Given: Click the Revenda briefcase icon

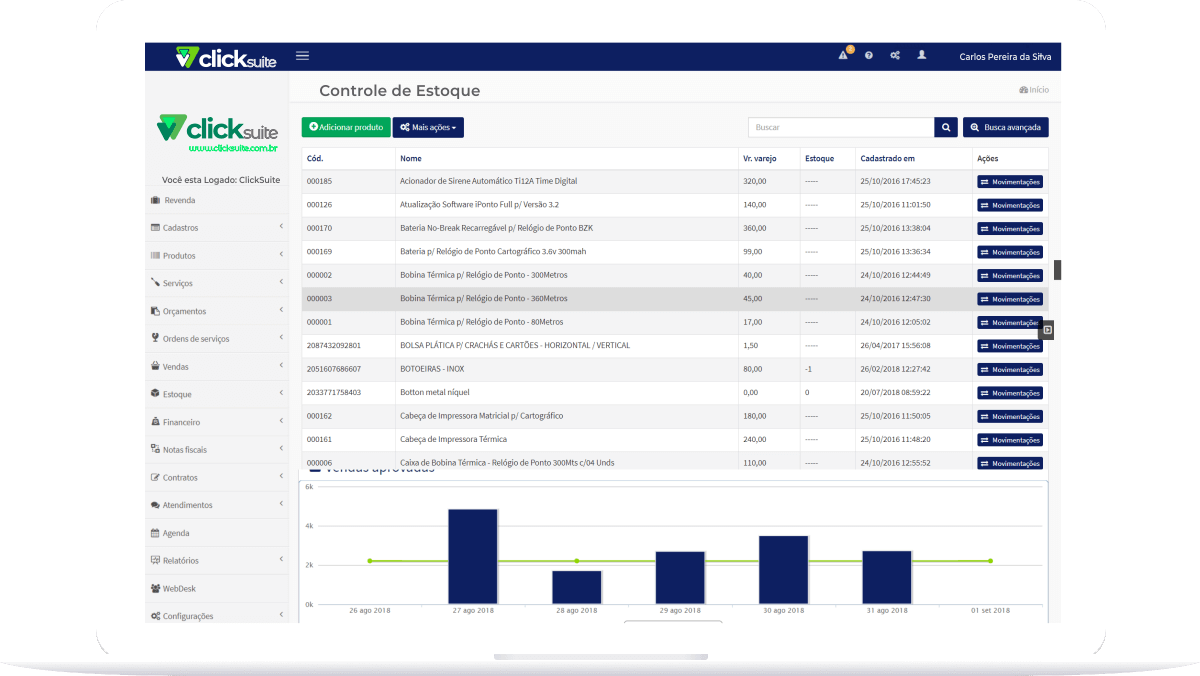Looking at the screenshot, I should 155,200.
